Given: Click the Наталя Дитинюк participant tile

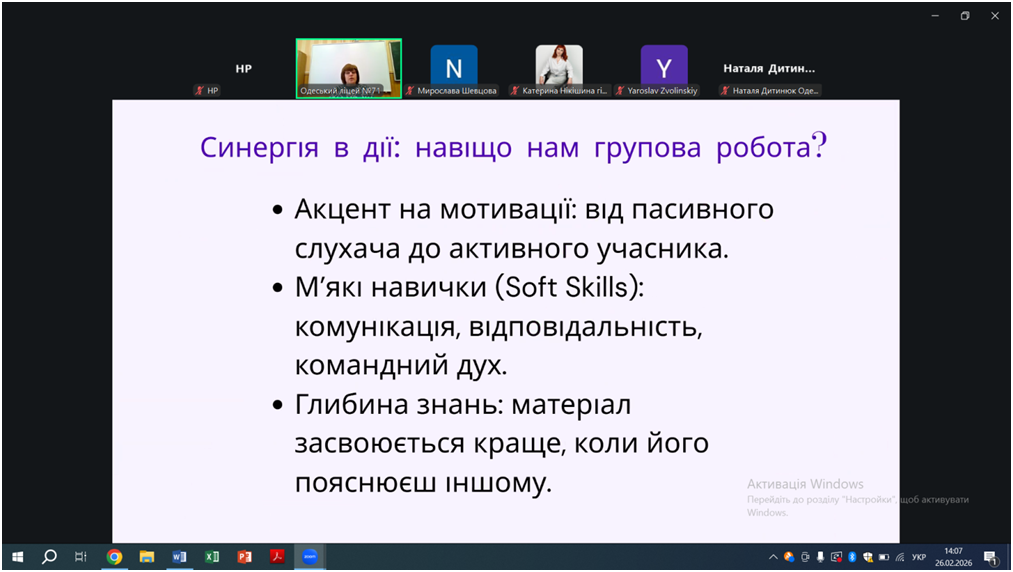Looking at the screenshot, I should (x=769, y=69).
